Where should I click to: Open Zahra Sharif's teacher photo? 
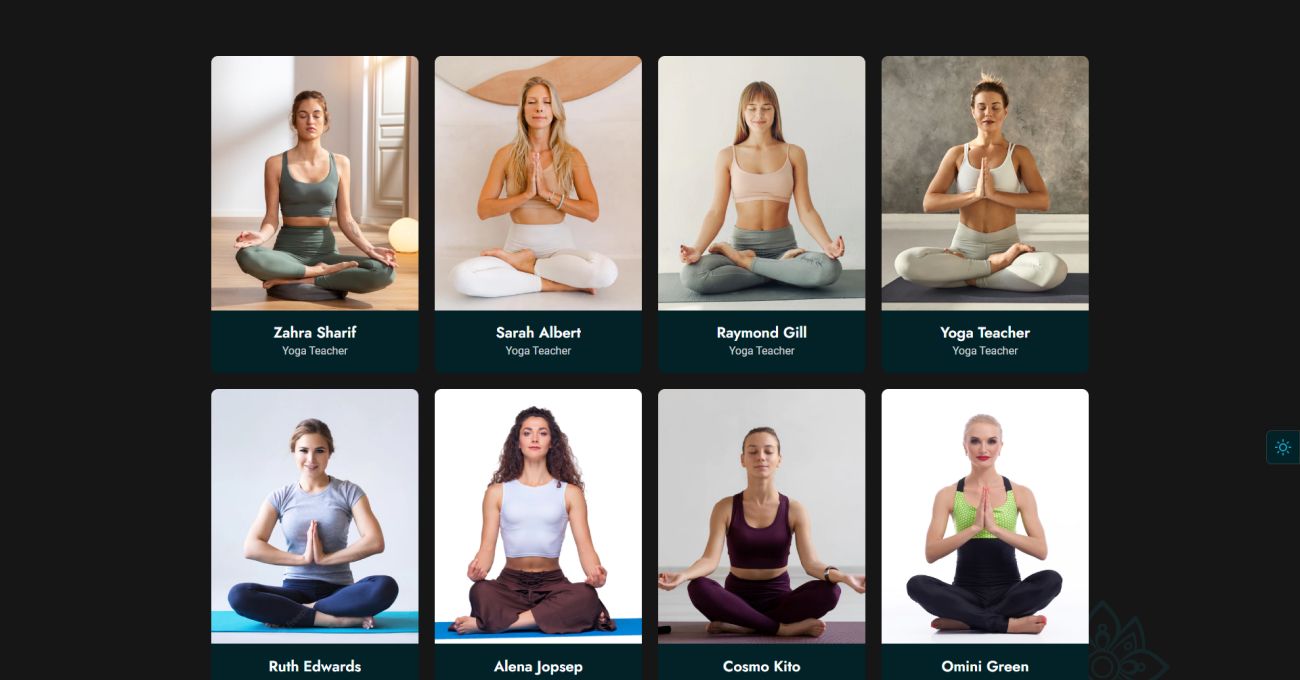click(x=315, y=183)
